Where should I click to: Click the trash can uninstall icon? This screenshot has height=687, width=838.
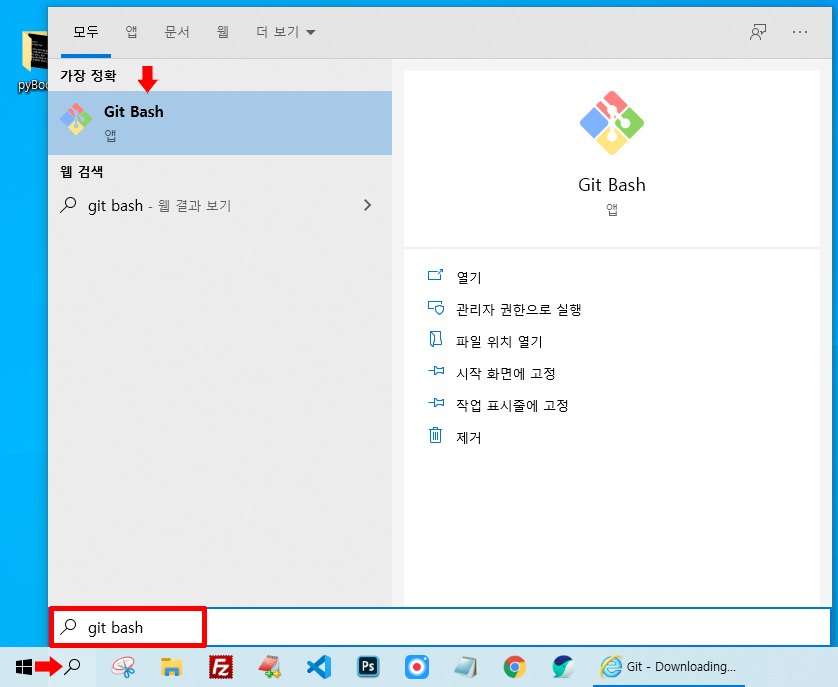coord(436,435)
